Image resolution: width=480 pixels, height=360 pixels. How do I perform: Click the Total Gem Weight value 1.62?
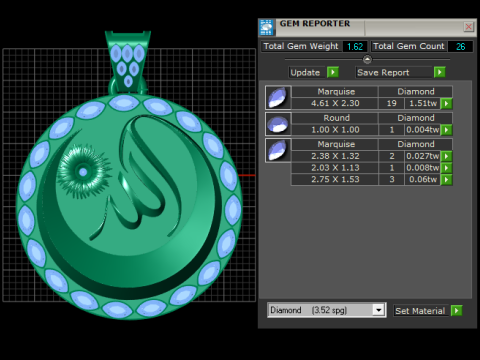(x=355, y=46)
